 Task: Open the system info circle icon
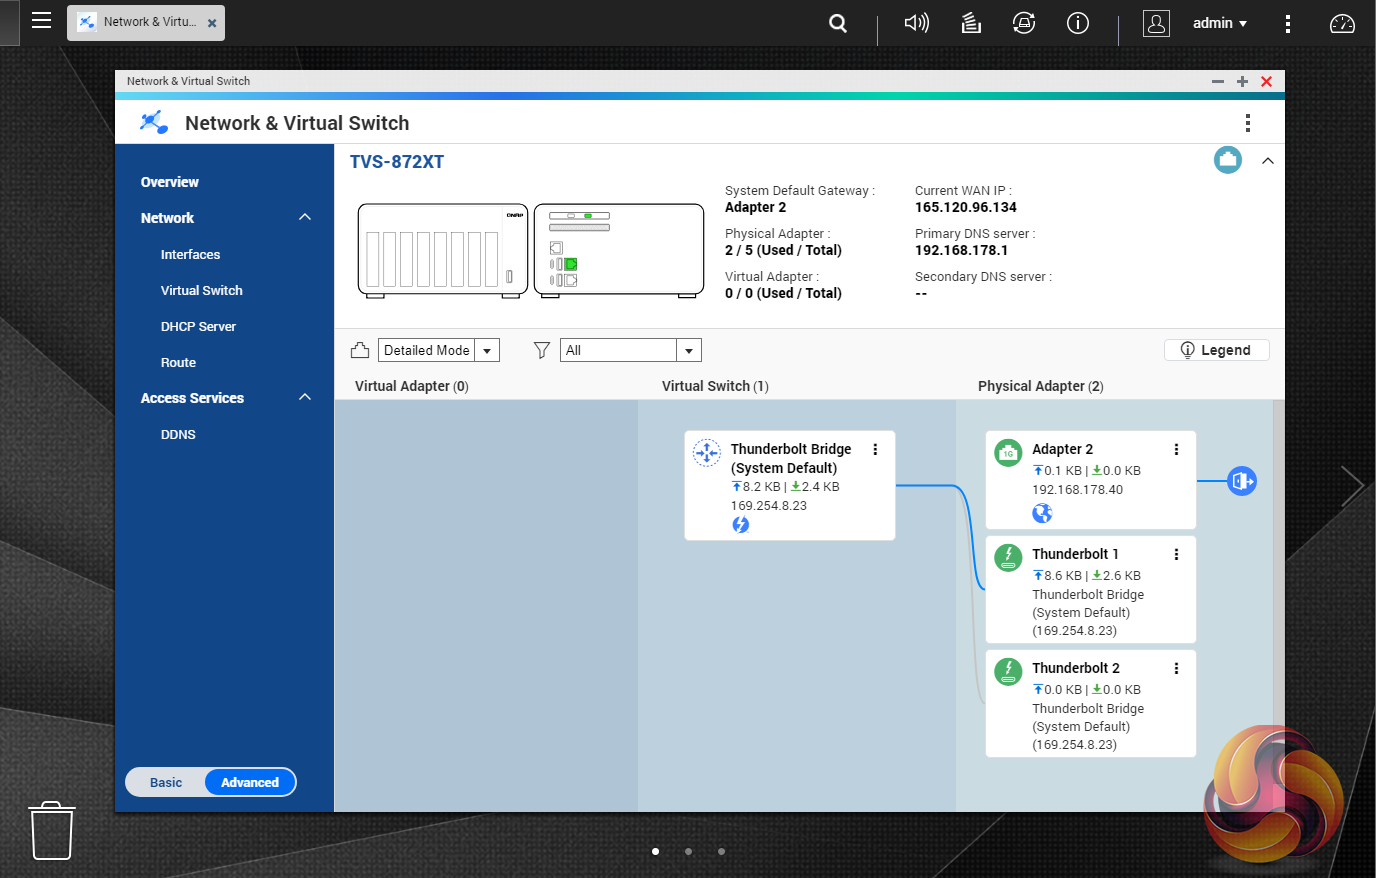coord(1078,23)
